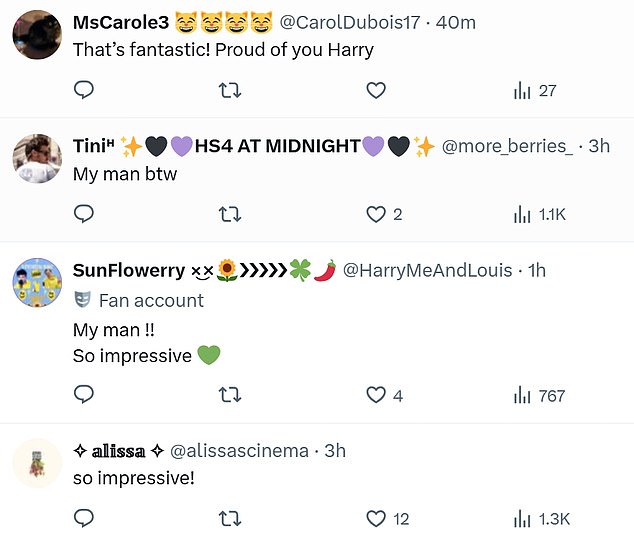
Task: Check 767 views on SunFlowerry's tweet
Action: tap(539, 395)
